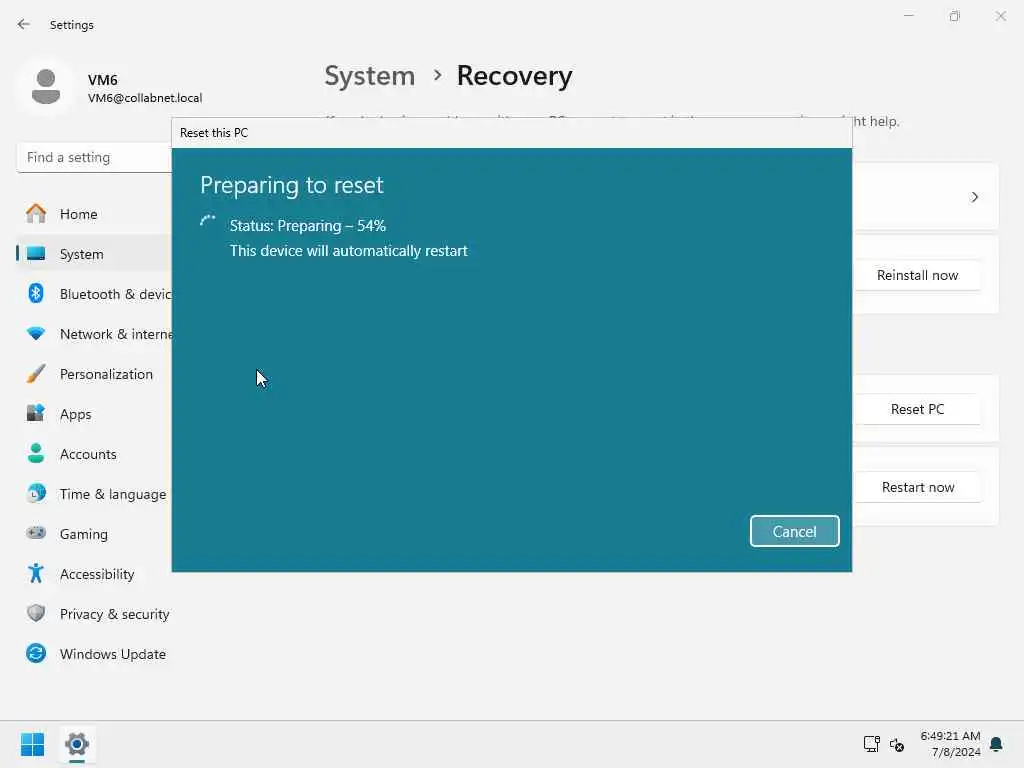Click the muted volume tray icon
The height and width of the screenshot is (768, 1024).
coord(897,744)
